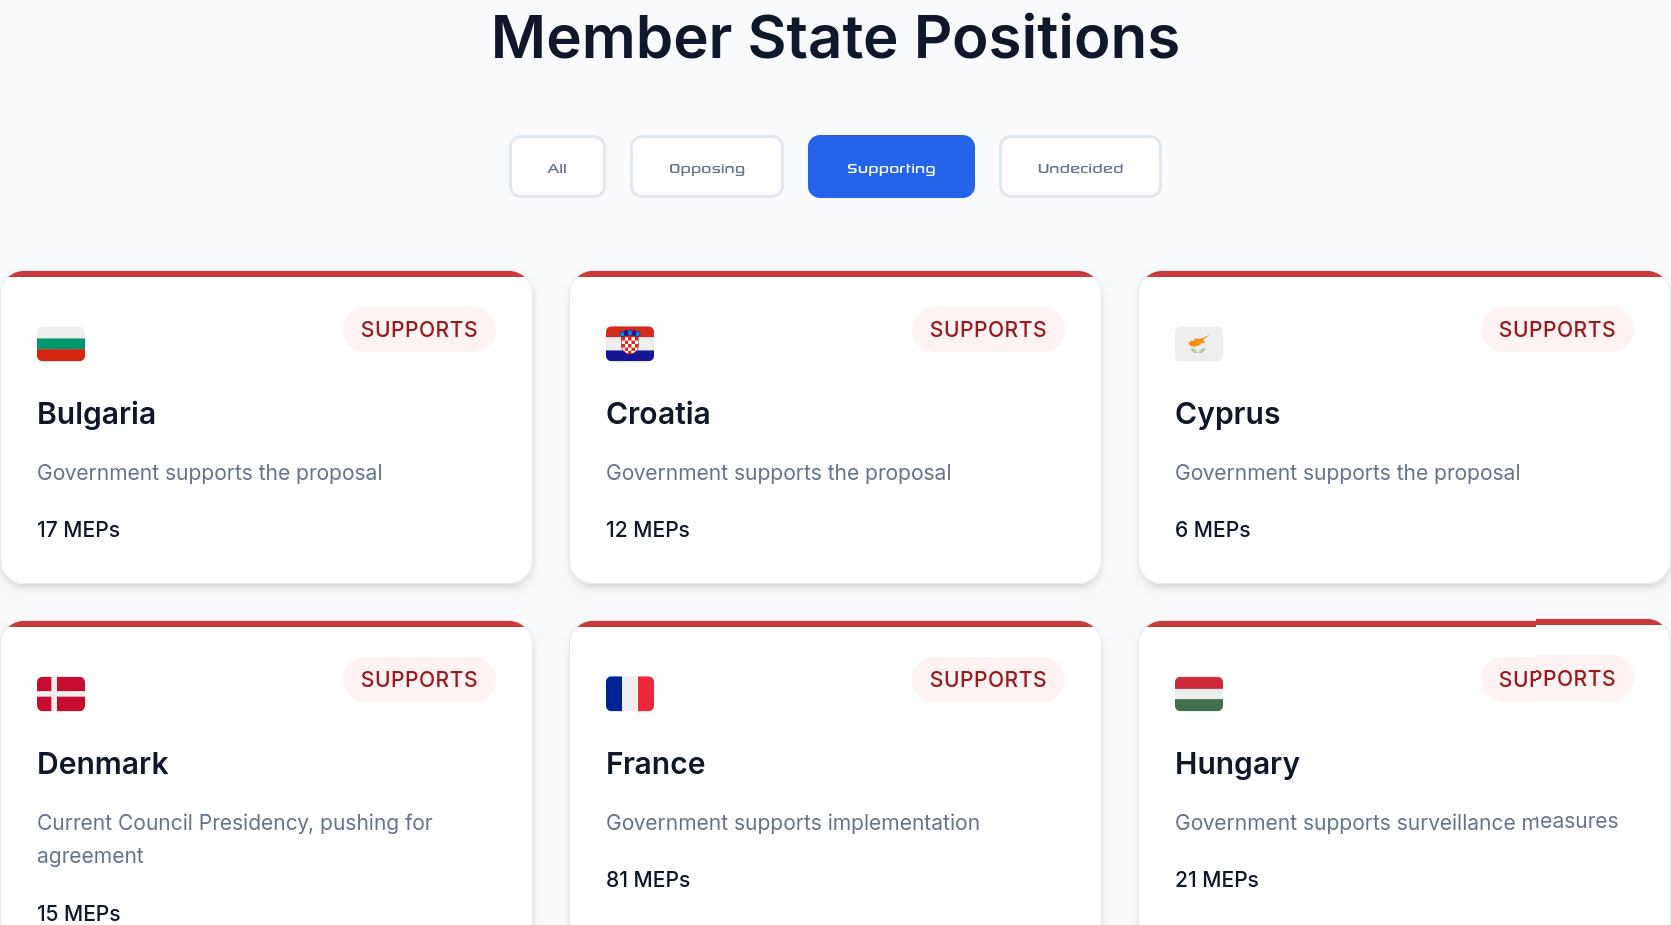Click the Cyprus flag icon
The image size is (1671, 925).
click(x=1199, y=344)
